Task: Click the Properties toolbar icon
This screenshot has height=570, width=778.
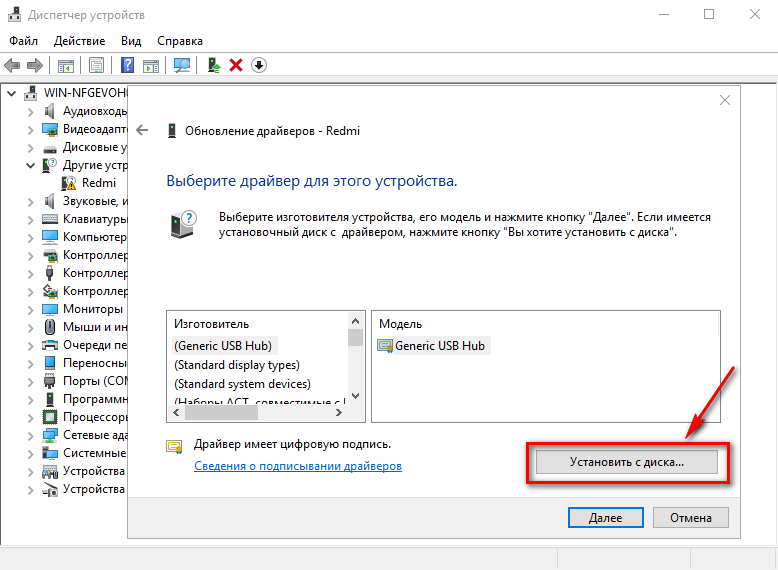Action: tap(97, 65)
